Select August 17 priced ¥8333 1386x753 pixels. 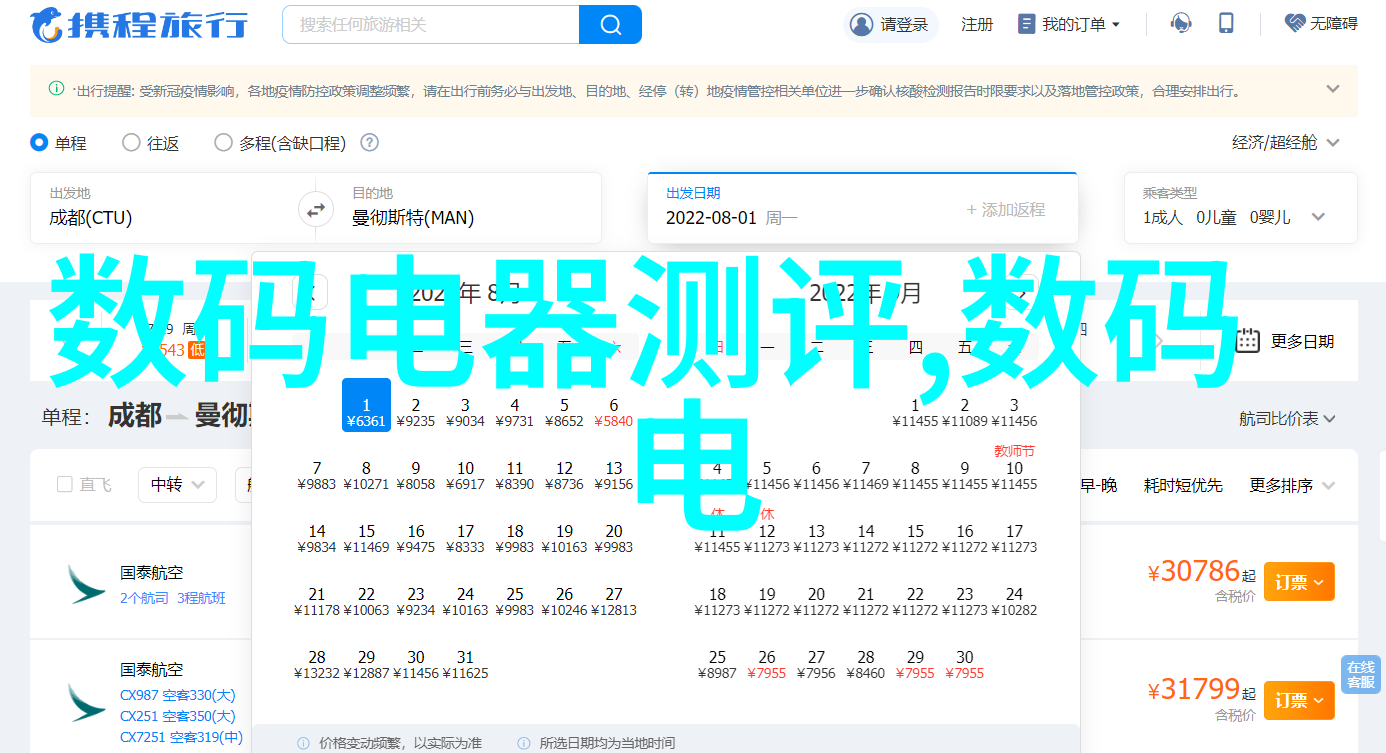coord(465,538)
